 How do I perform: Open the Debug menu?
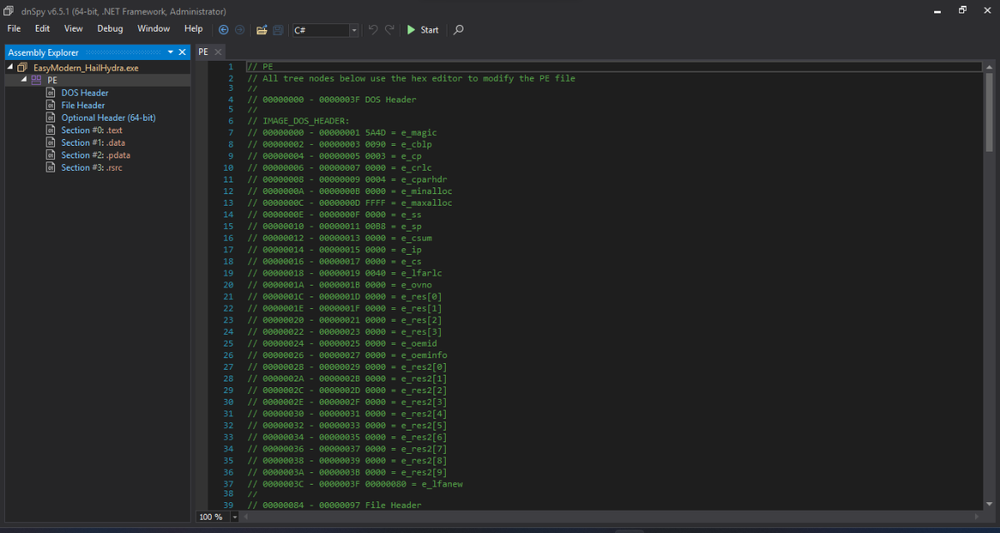(110, 29)
